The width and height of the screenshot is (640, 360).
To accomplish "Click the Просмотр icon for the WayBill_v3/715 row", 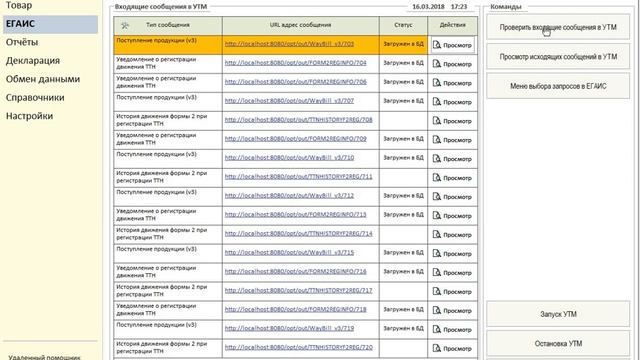I will pos(437,253).
